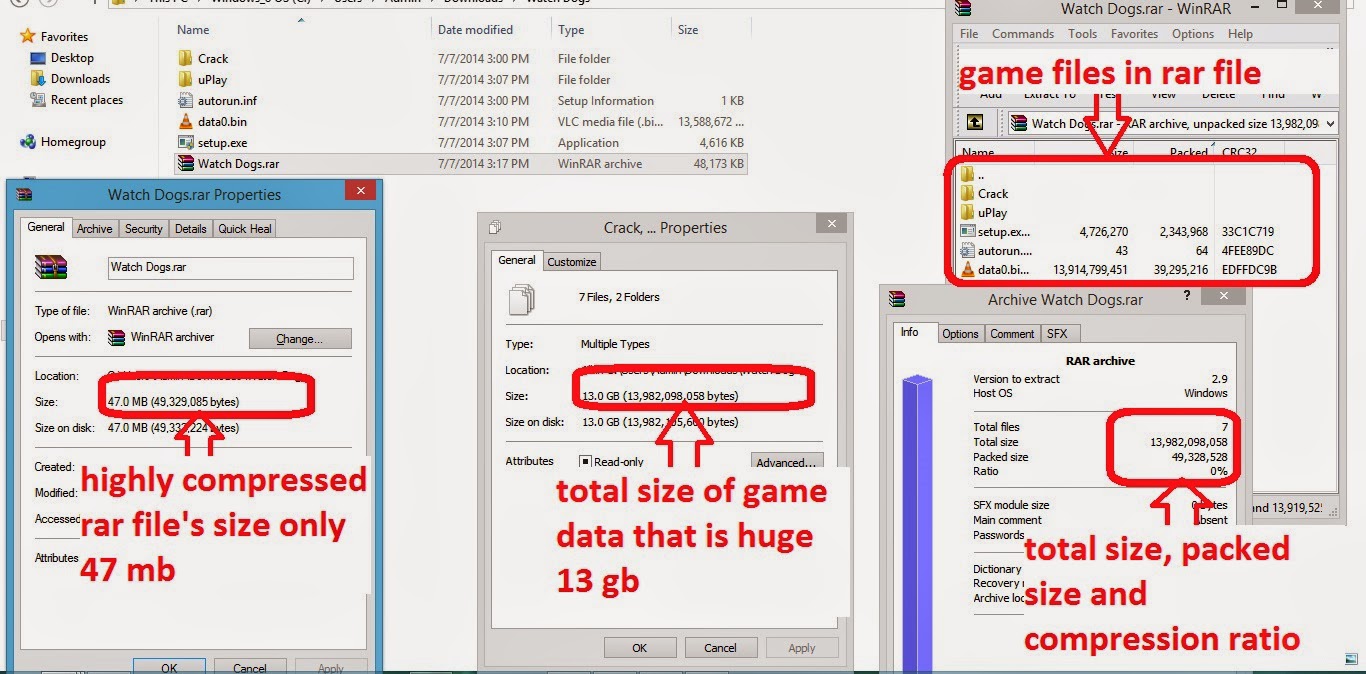
Task: Open WinRAR Favorites menu
Action: pos(1134,34)
